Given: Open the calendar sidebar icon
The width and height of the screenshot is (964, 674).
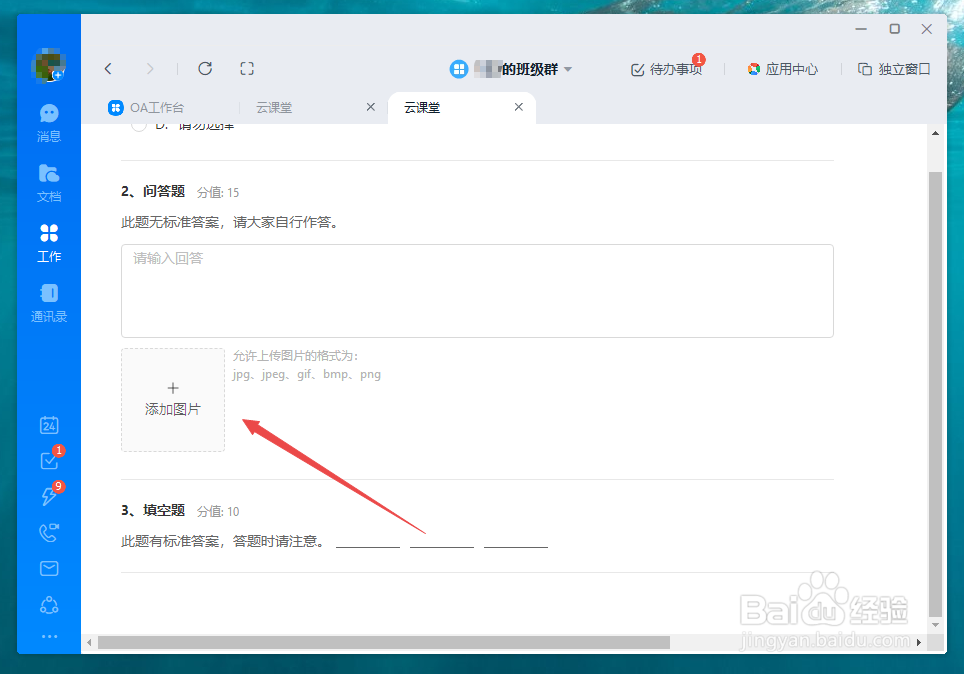Looking at the screenshot, I should [x=48, y=425].
